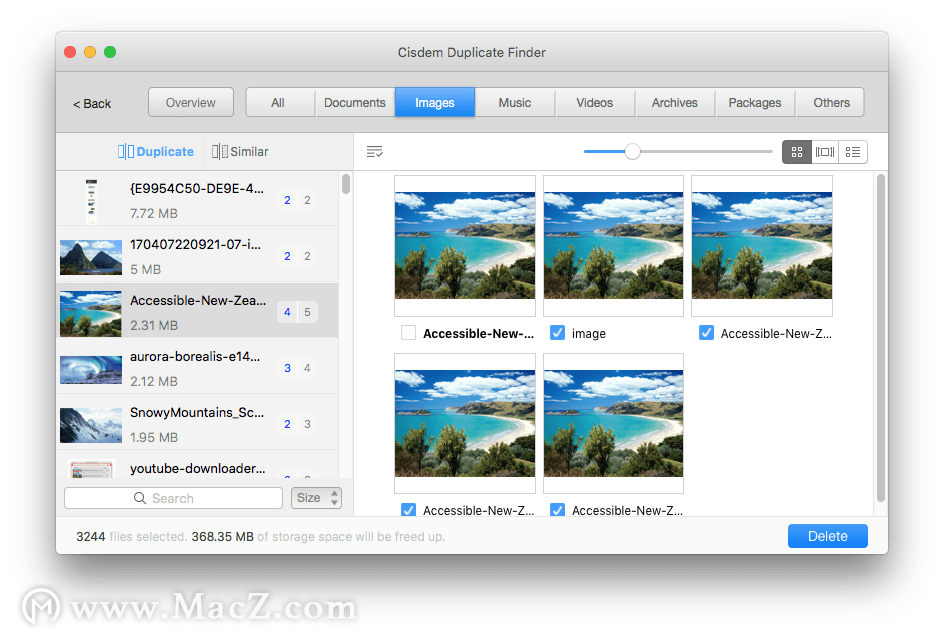944x634 pixels.
Task: Switch to list view icon
Action: 852,152
